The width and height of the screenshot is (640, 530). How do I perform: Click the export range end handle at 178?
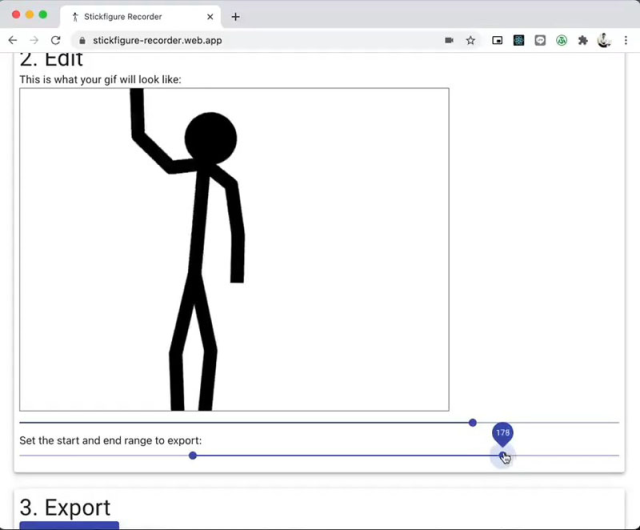[x=502, y=456]
